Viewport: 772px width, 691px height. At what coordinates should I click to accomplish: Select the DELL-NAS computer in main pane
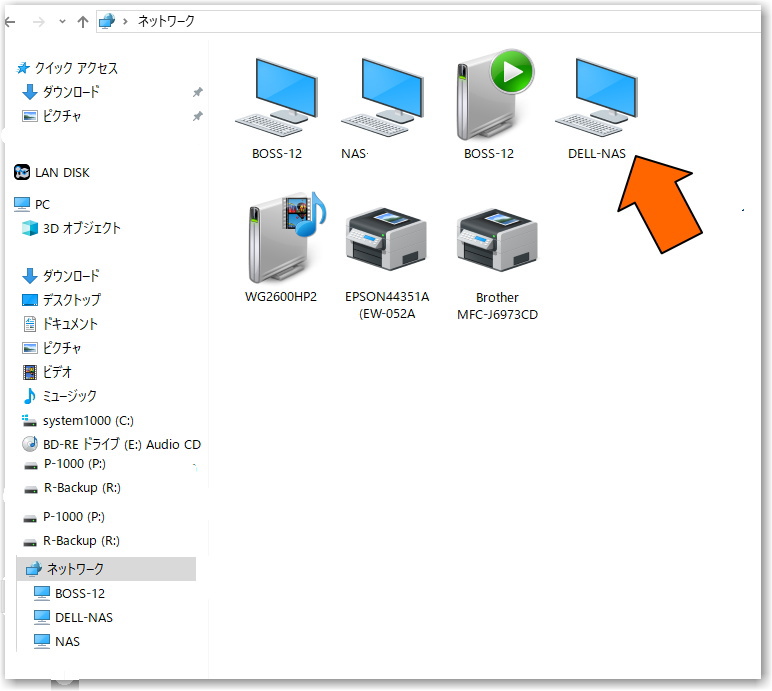tap(596, 108)
